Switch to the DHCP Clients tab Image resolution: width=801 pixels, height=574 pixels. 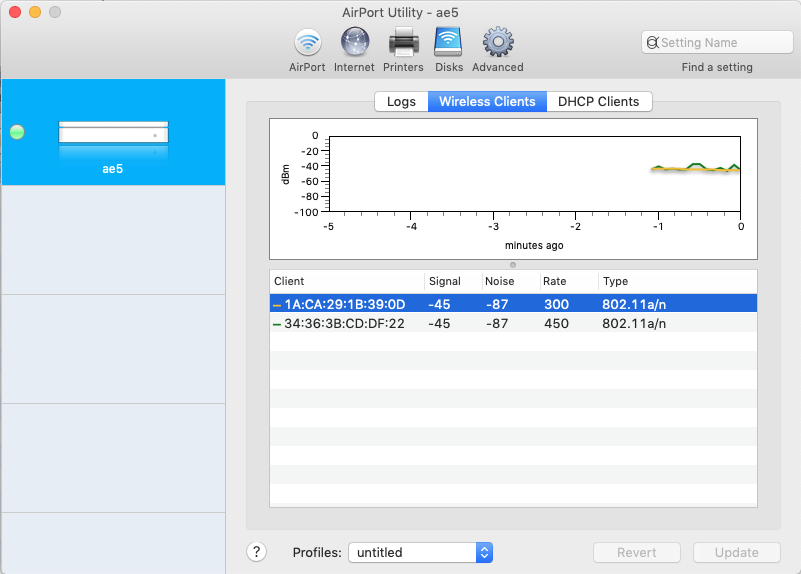[x=599, y=102]
